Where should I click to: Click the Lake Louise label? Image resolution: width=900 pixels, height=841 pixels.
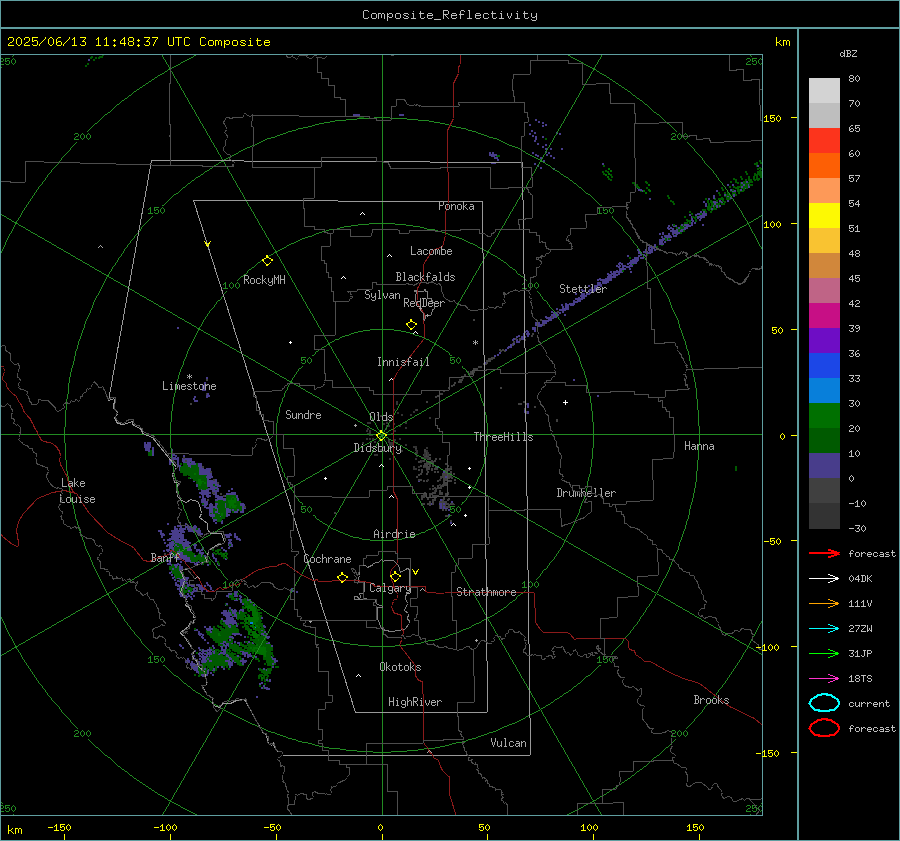[77, 491]
